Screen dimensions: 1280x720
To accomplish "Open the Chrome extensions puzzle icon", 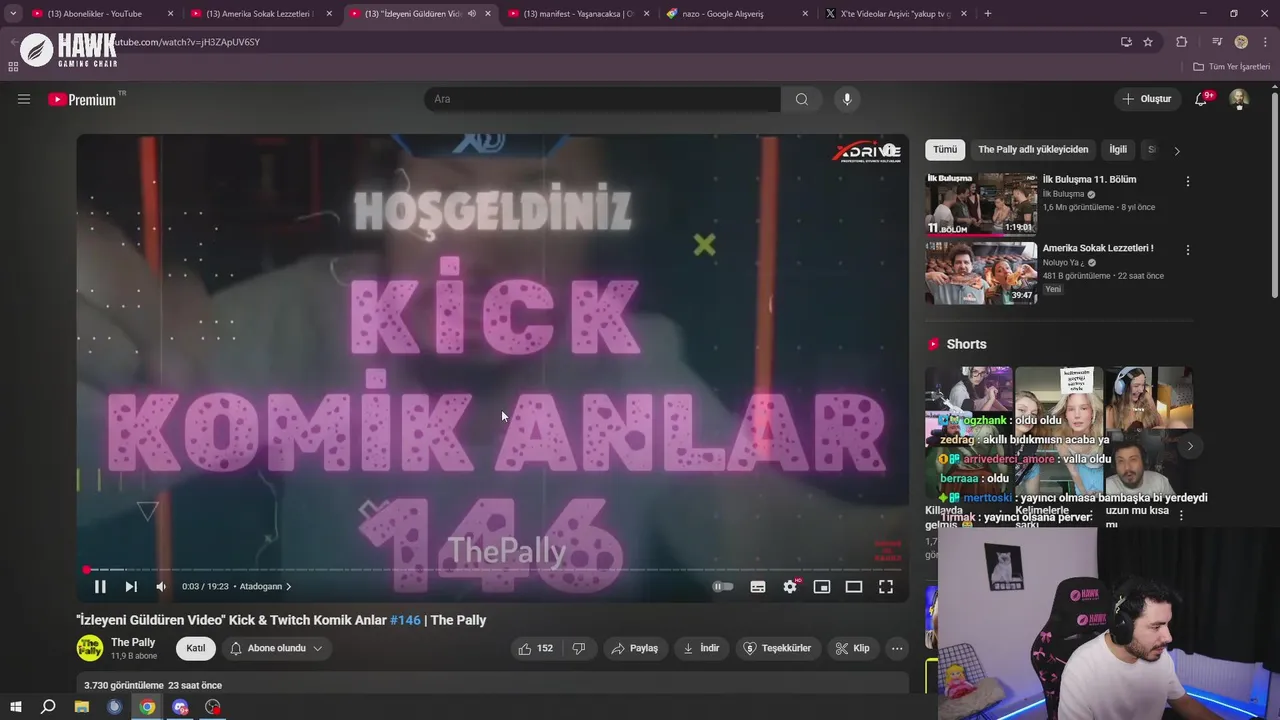I will [x=1182, y=42].
